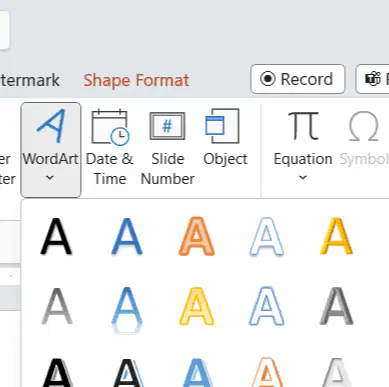Choose the white fill blue outline WordArt

coord(266,236)
